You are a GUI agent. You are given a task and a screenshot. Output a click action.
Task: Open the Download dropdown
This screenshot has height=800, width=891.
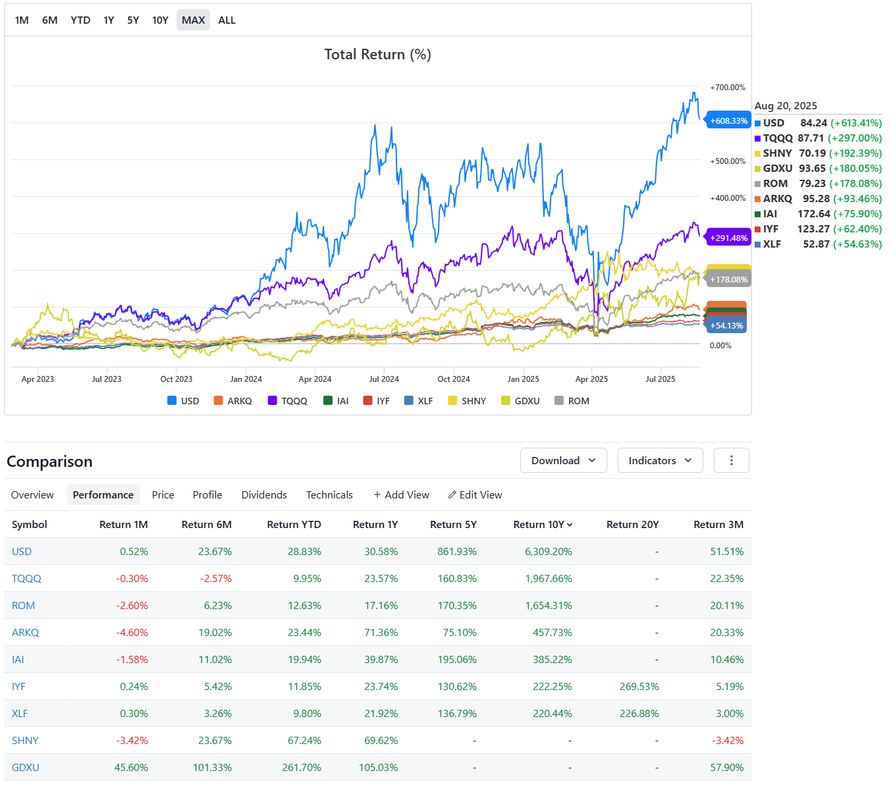[x=563, y=461]
